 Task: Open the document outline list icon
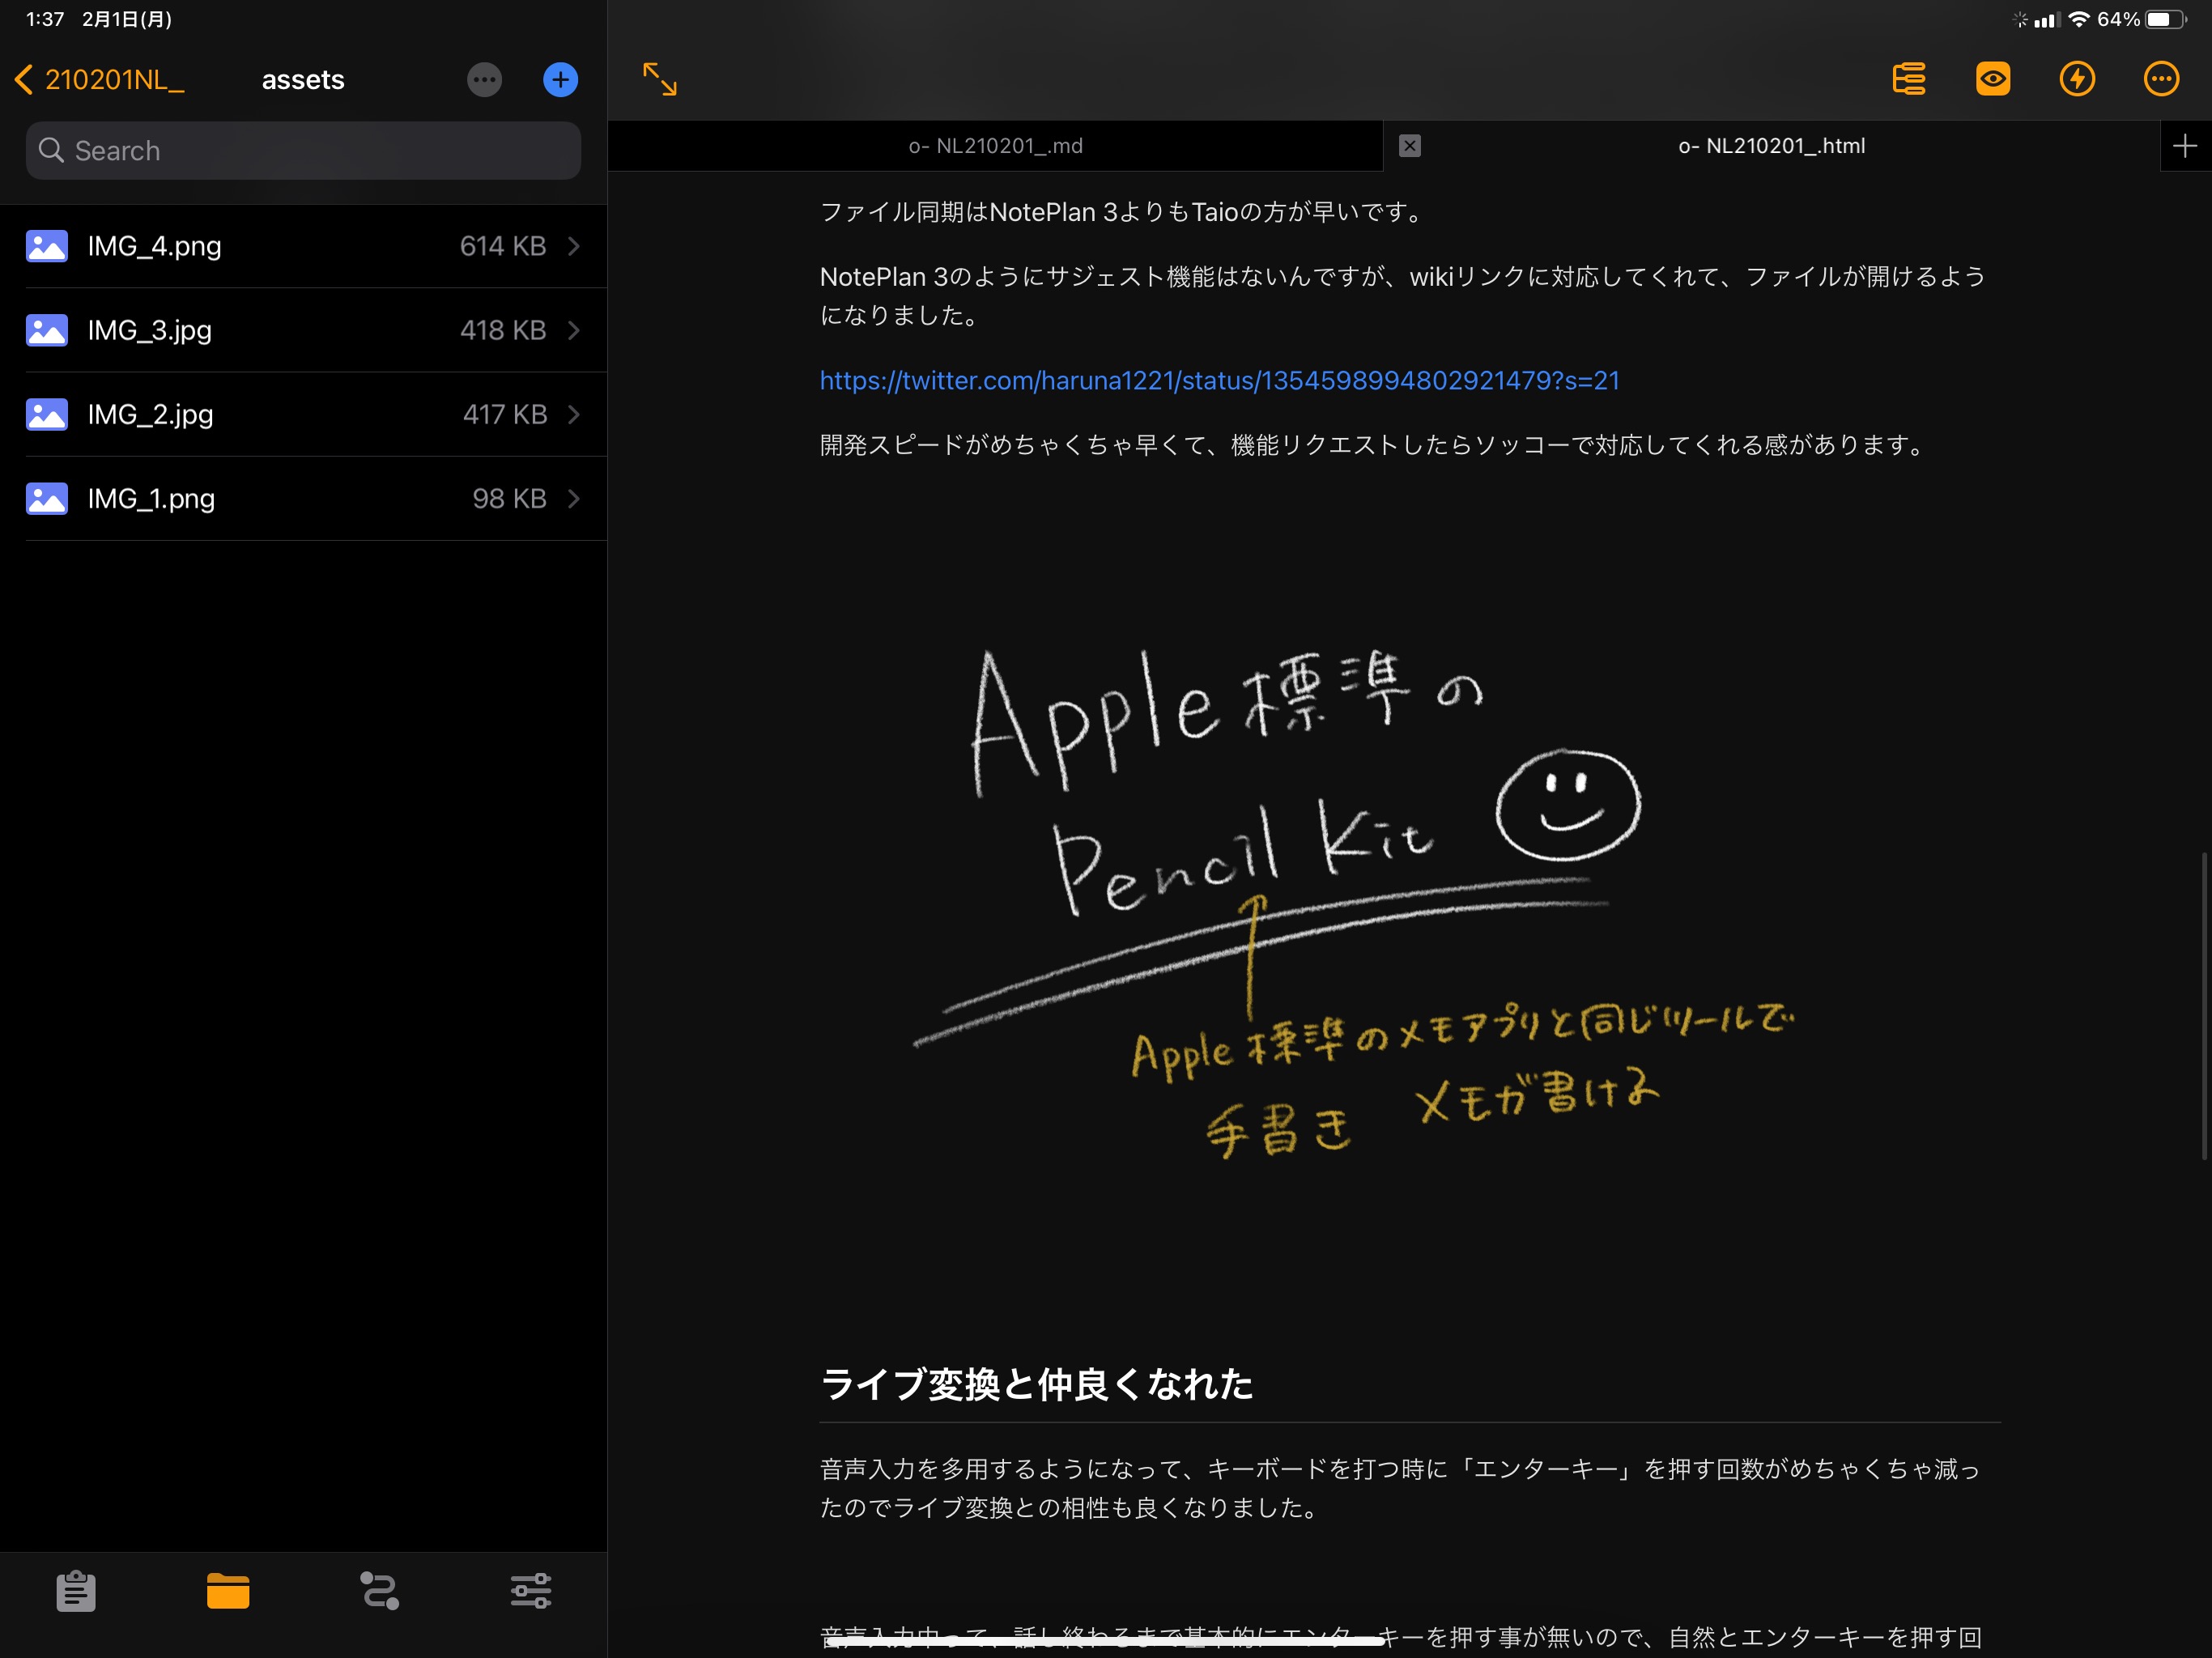[x=1909, y=79]
